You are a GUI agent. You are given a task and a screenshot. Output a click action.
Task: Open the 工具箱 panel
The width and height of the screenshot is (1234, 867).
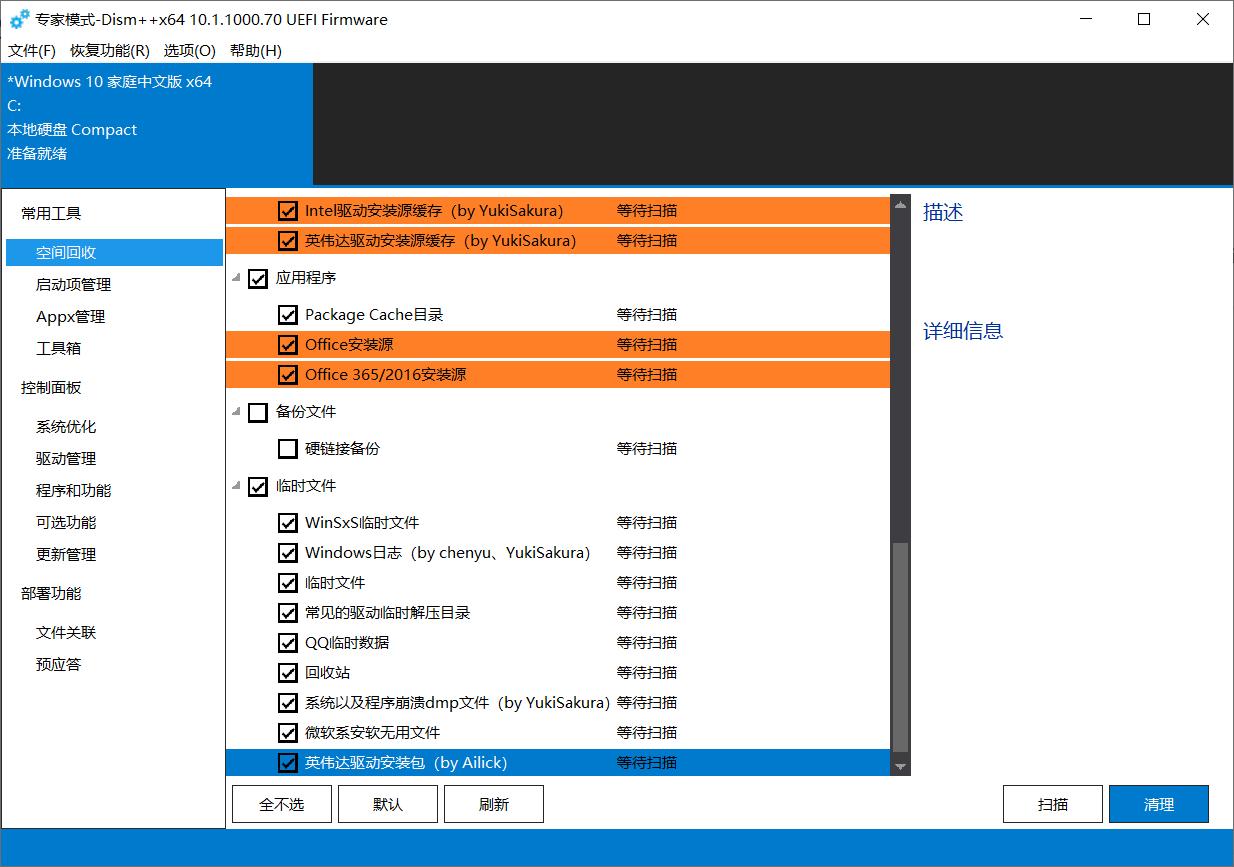click(58, 348)
